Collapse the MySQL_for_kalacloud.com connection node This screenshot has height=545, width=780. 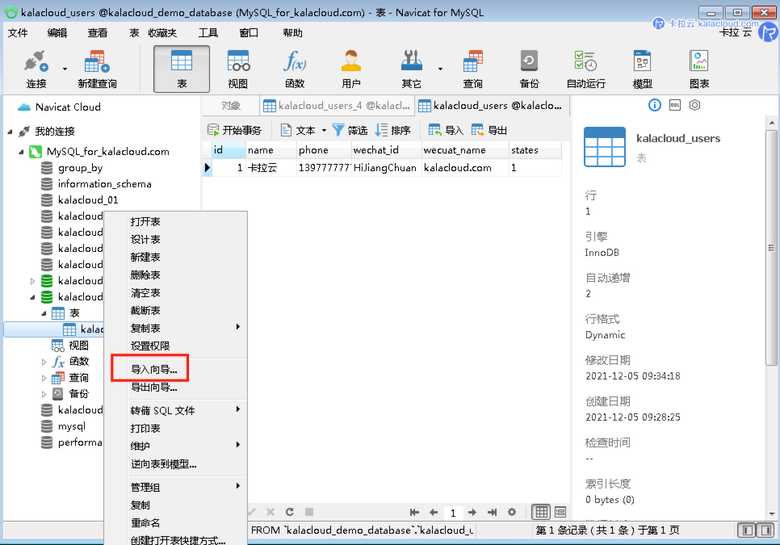click(x=21, y=152)
